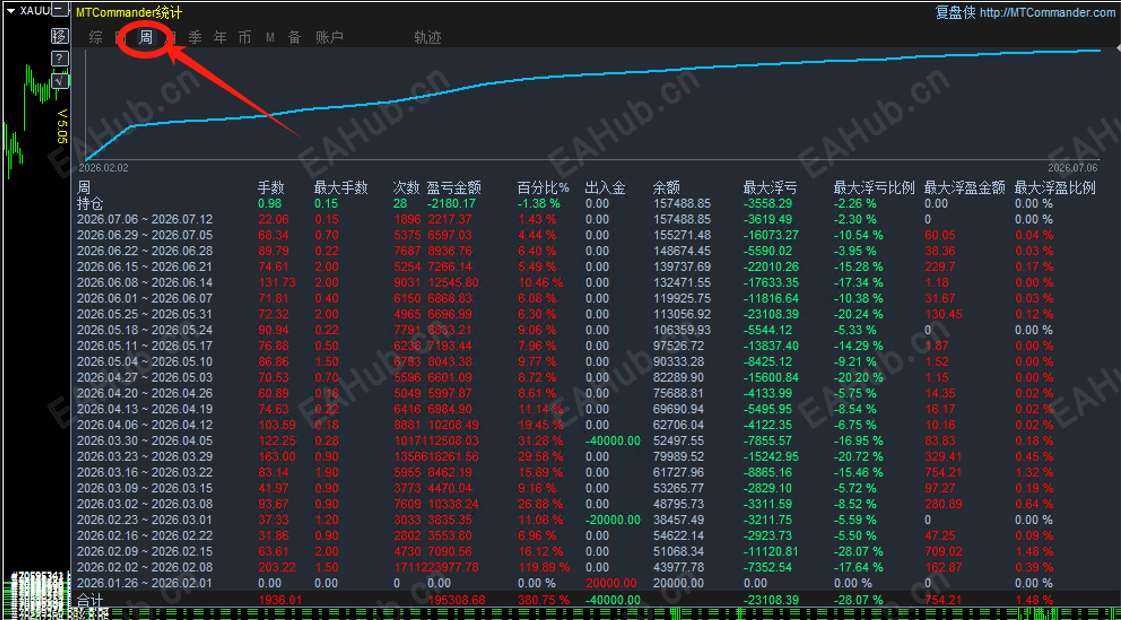Select week row 2026.06.22 ~ 2026.06.28
This screenshot has width=1121, height=620.
(144, 250)
